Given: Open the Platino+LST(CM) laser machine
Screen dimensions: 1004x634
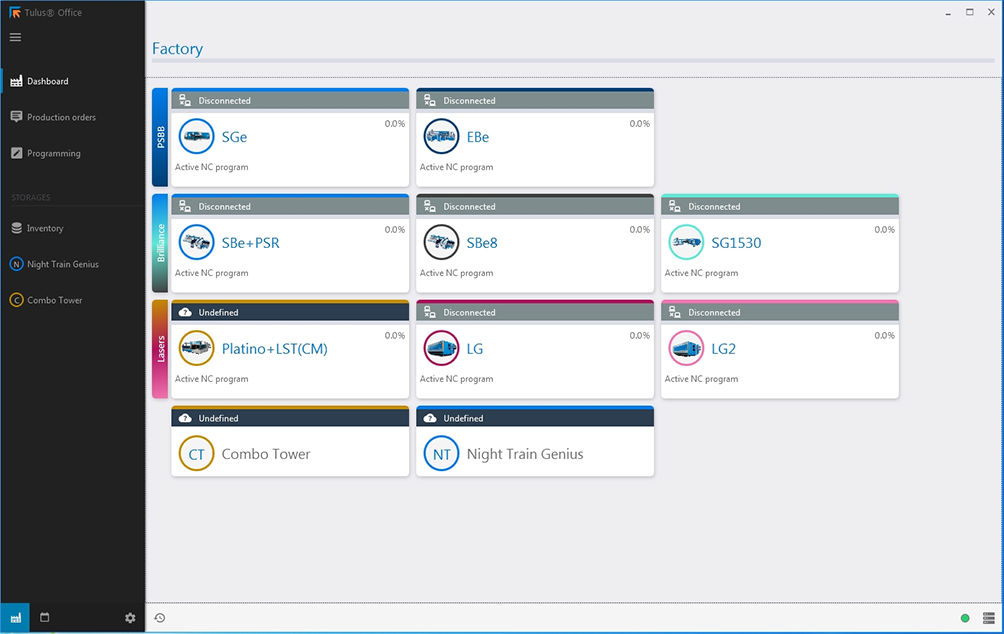Looking at the screenshot, I should (274, 349).
